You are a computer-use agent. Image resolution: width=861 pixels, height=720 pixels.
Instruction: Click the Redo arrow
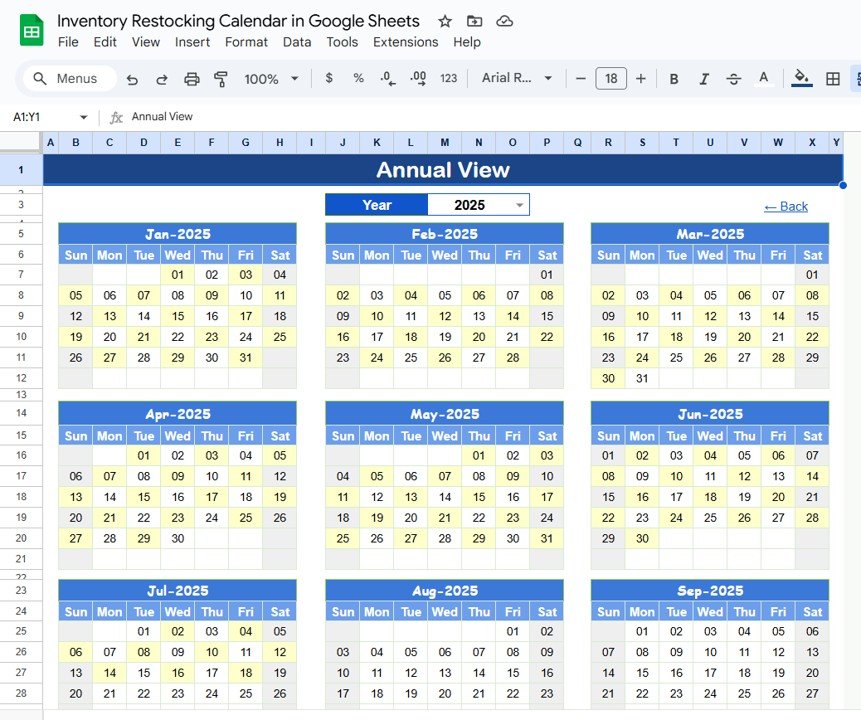161,79
